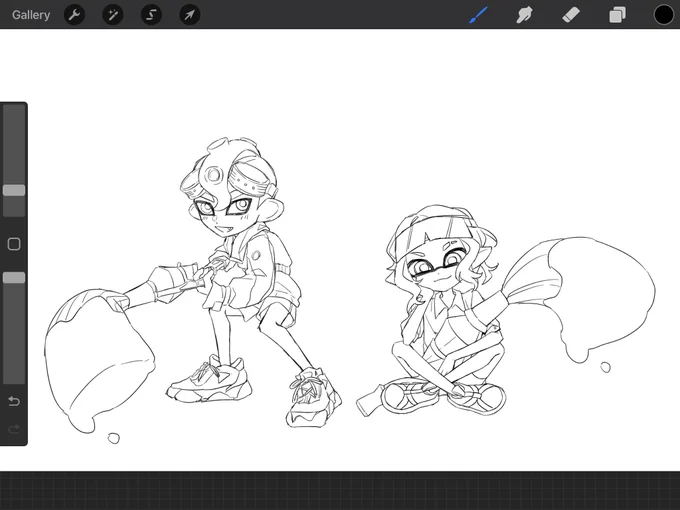Open the Actions wrench menu
Image resolution: width=680 pixels, height=510 pixels.
tap(74, 15)
